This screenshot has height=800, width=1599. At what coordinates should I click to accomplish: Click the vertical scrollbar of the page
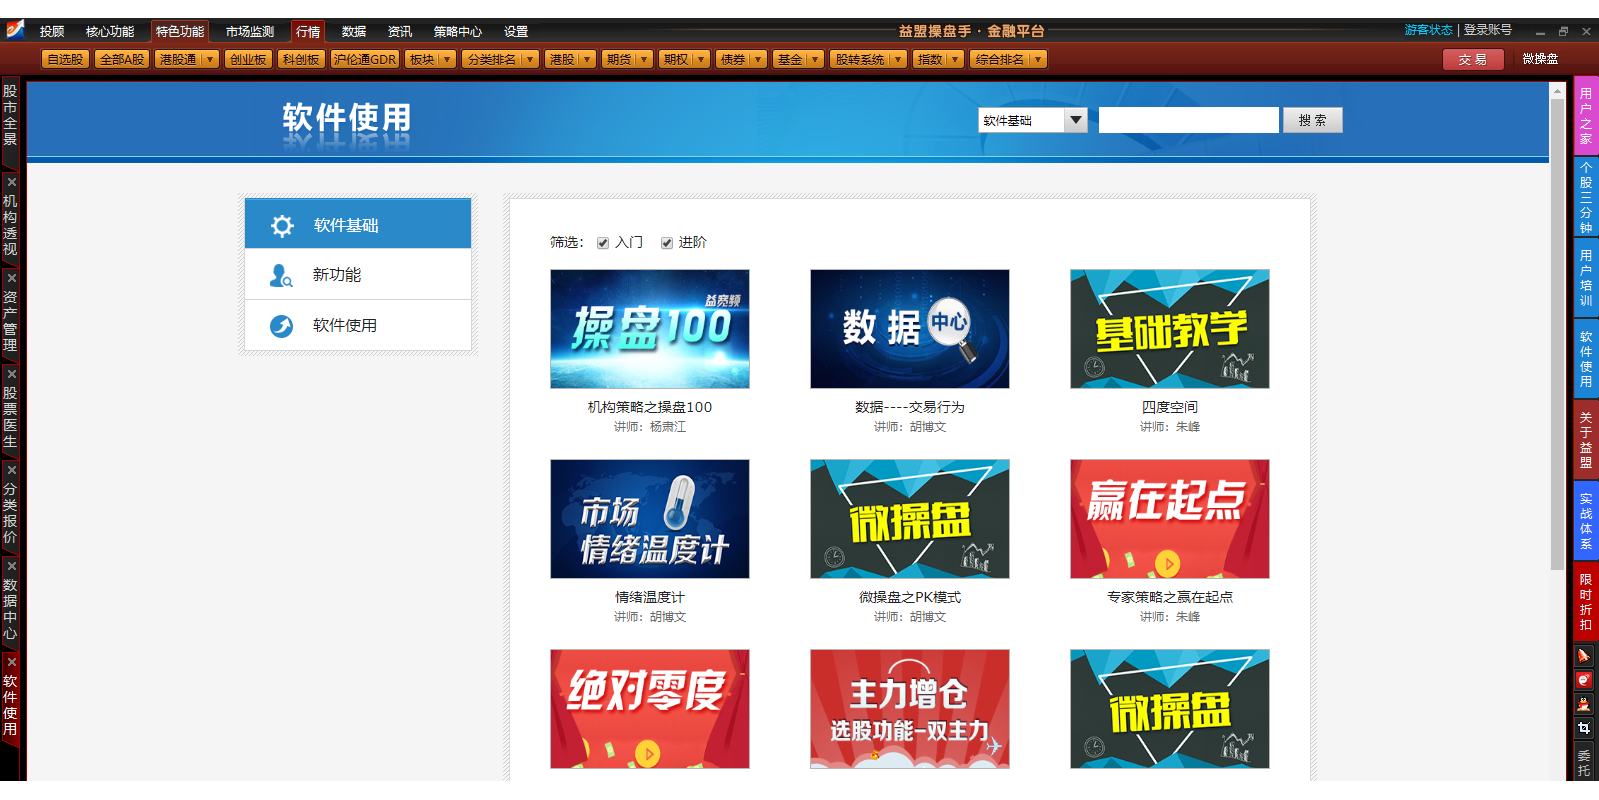1557,330
